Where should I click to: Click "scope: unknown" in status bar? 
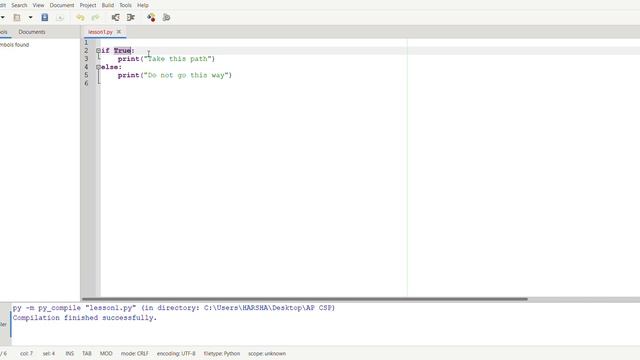point(267,353)
